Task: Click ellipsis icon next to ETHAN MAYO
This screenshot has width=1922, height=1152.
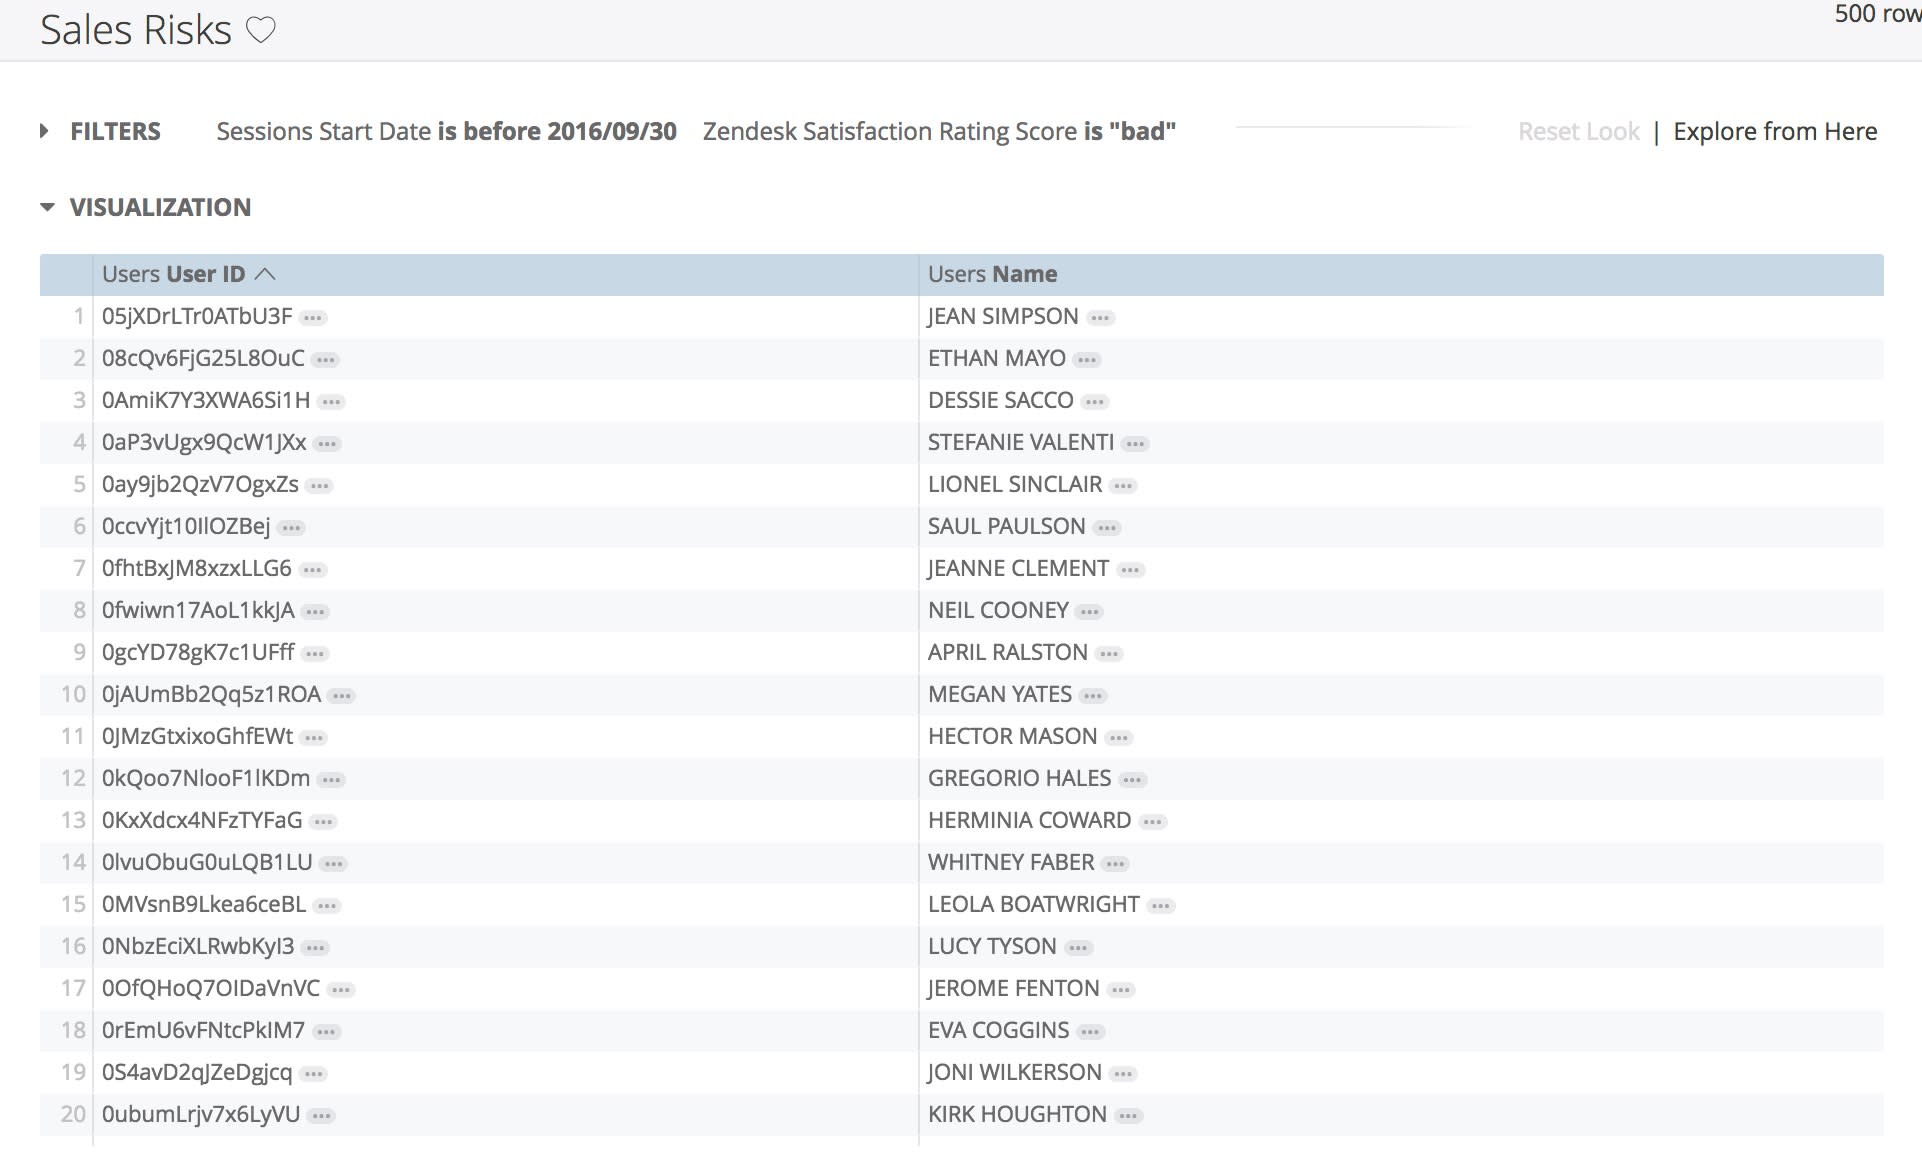Action: tap(1087, 360)
